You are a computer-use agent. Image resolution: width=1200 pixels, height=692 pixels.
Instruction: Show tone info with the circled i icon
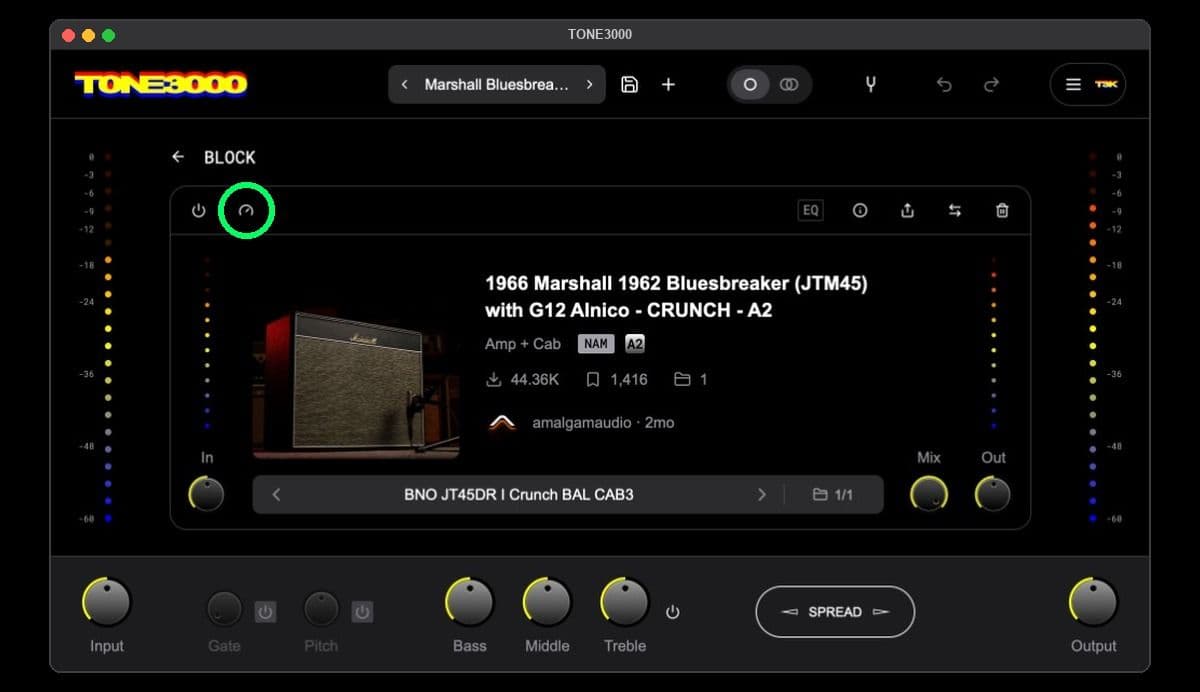pos(860,211)
